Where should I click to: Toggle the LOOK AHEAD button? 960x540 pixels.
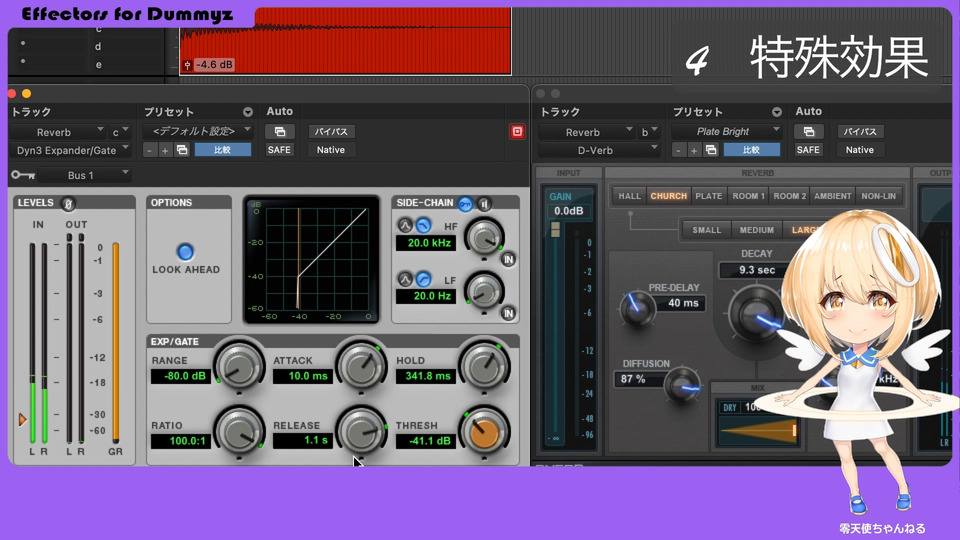(185, 252)
